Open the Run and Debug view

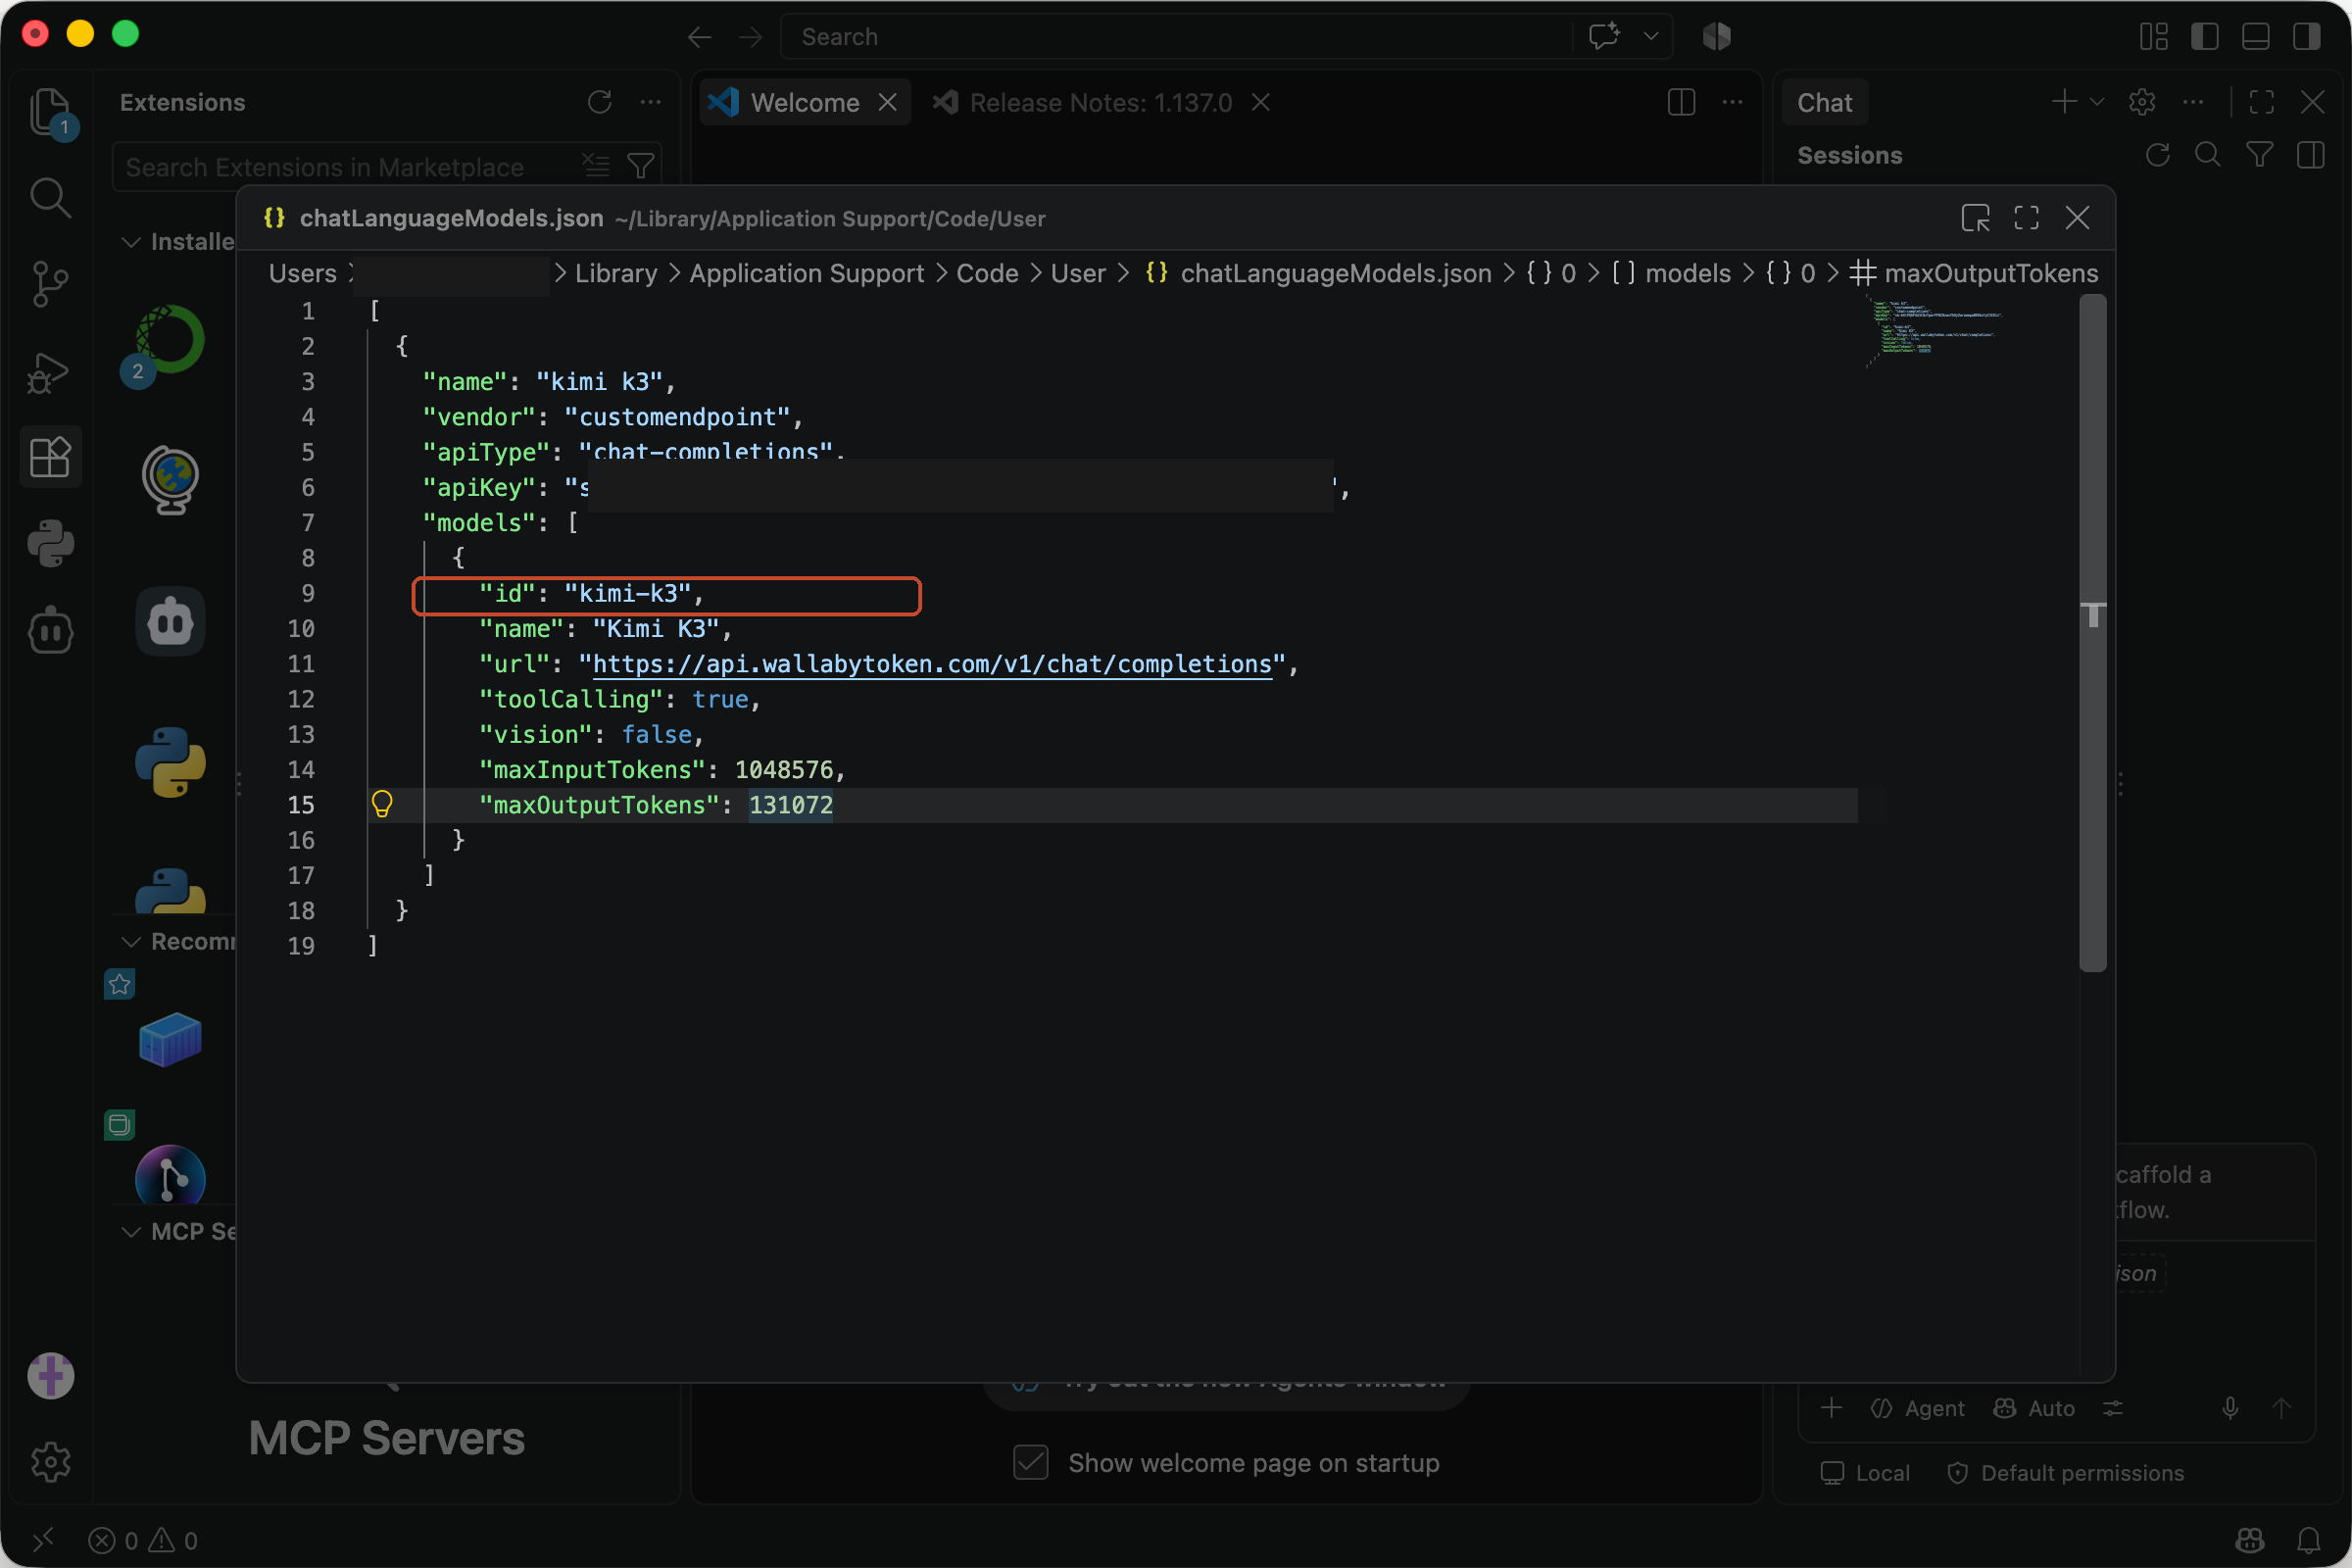(x=50, y=372)
